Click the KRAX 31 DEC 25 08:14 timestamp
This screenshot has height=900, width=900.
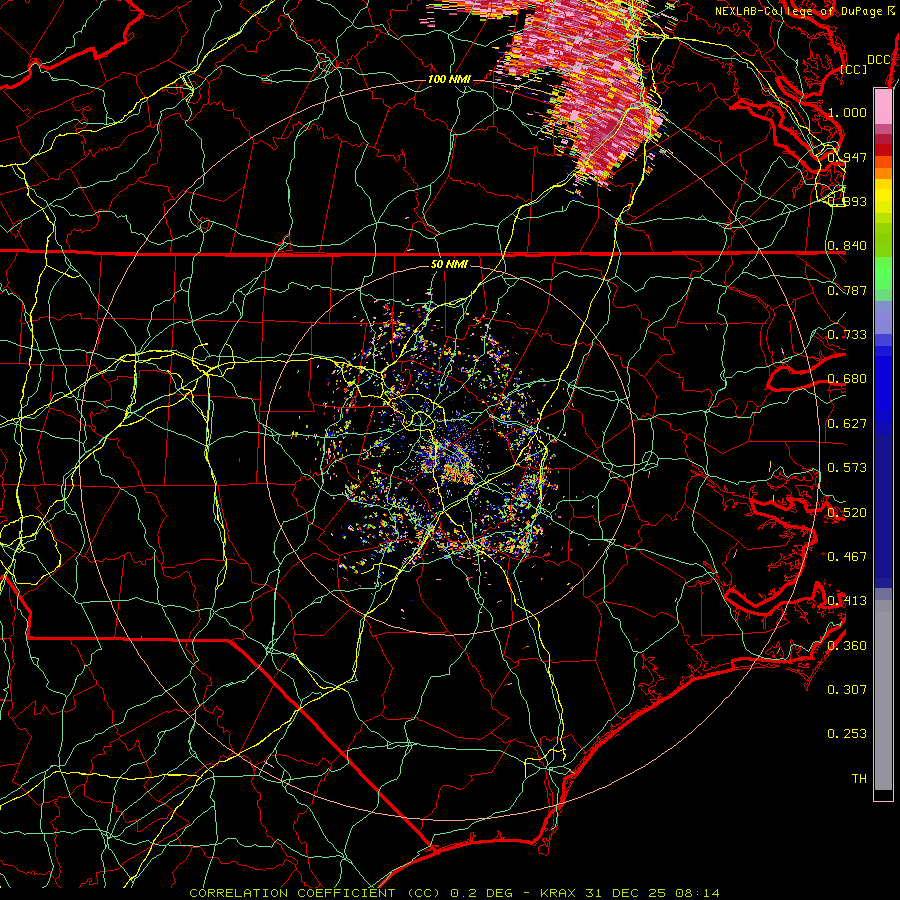click(630, 893)
